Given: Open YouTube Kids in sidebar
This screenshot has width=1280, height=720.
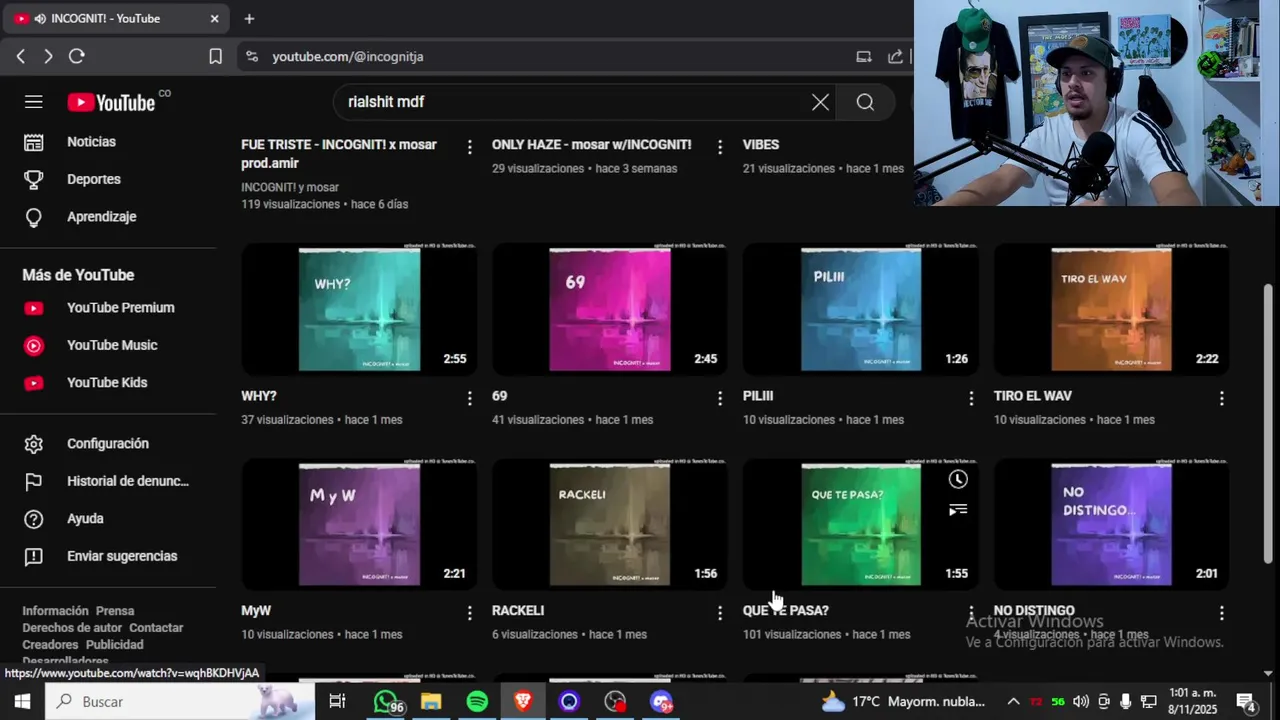Looking at the screenshot, I should pos(108,383).
